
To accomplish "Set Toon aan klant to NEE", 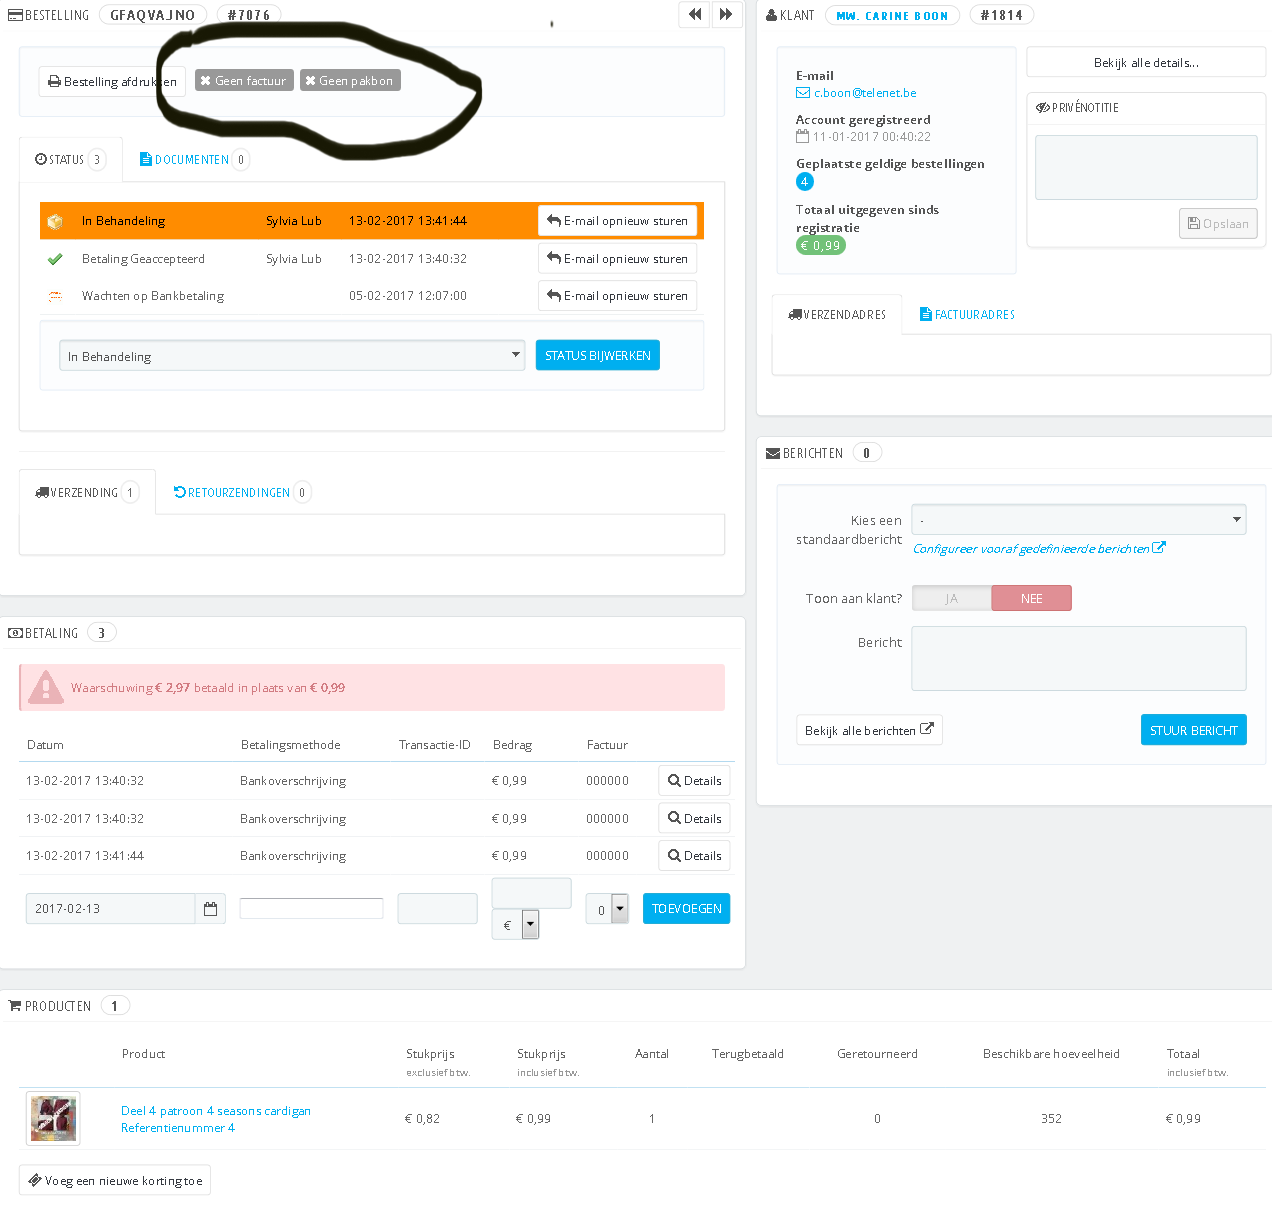I will 1032,598.
